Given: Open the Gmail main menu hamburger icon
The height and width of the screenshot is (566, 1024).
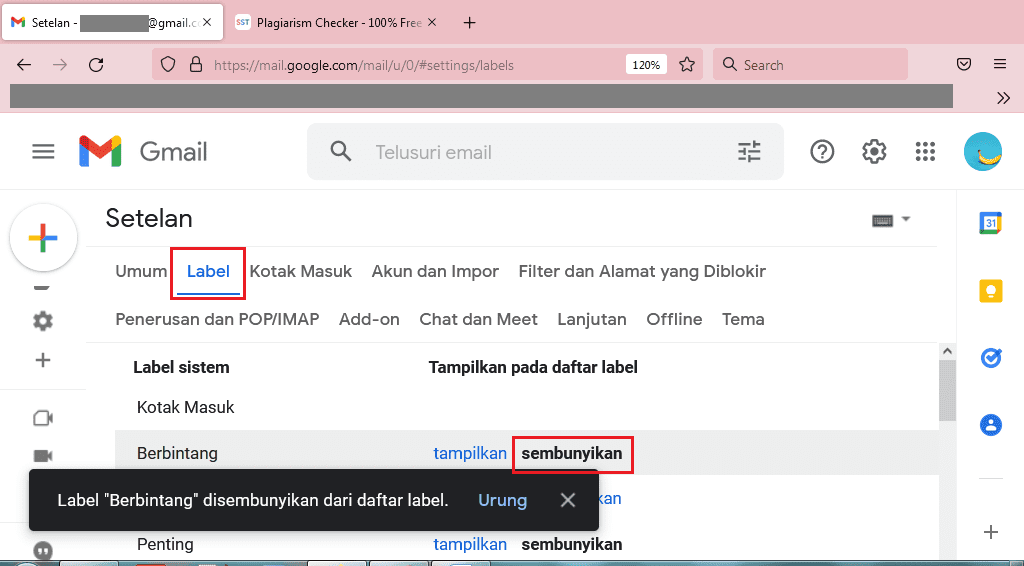Looking at the screenshot, I should pyautogui.click(x=43, y=152).
